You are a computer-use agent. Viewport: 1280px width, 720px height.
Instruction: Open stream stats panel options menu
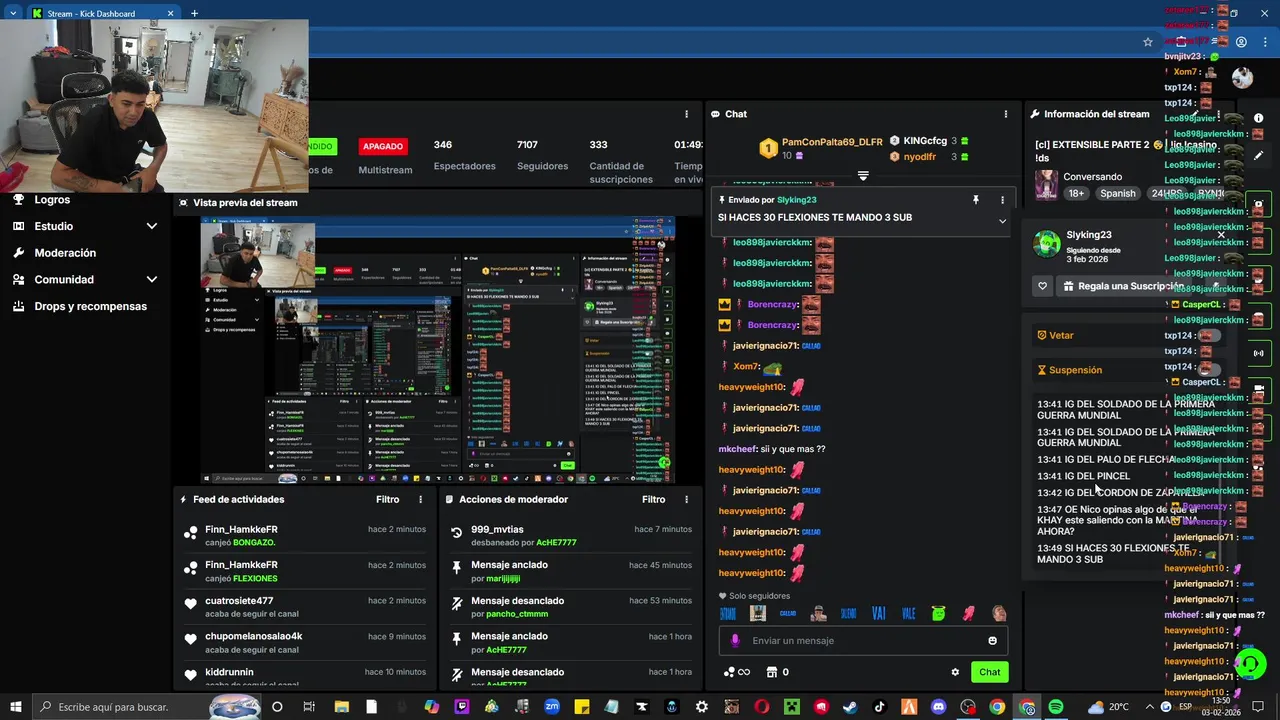[686, 114]
